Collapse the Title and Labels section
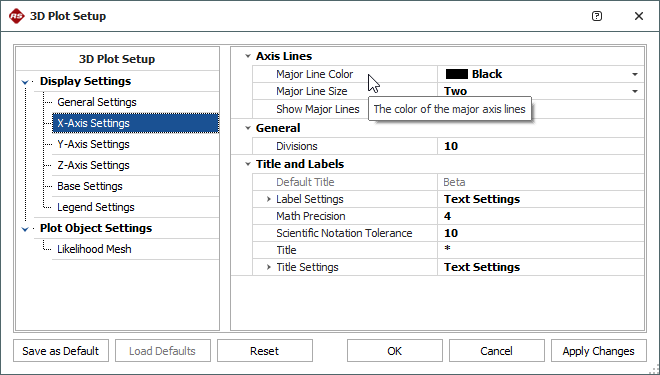 pyautogui.click(x=248, y=164)
